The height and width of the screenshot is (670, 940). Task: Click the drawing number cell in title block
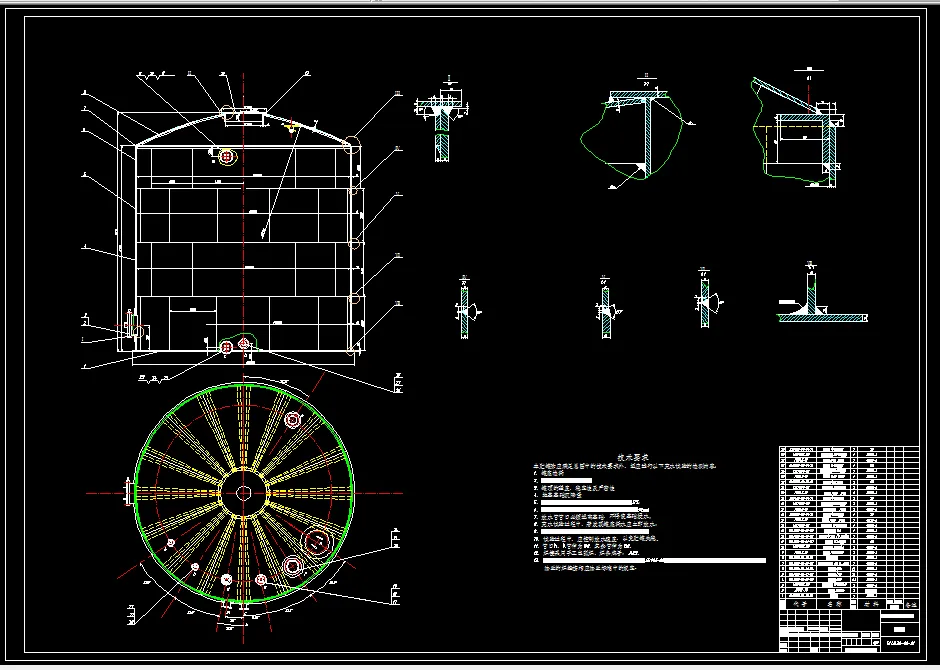click(x=900, y=645)
